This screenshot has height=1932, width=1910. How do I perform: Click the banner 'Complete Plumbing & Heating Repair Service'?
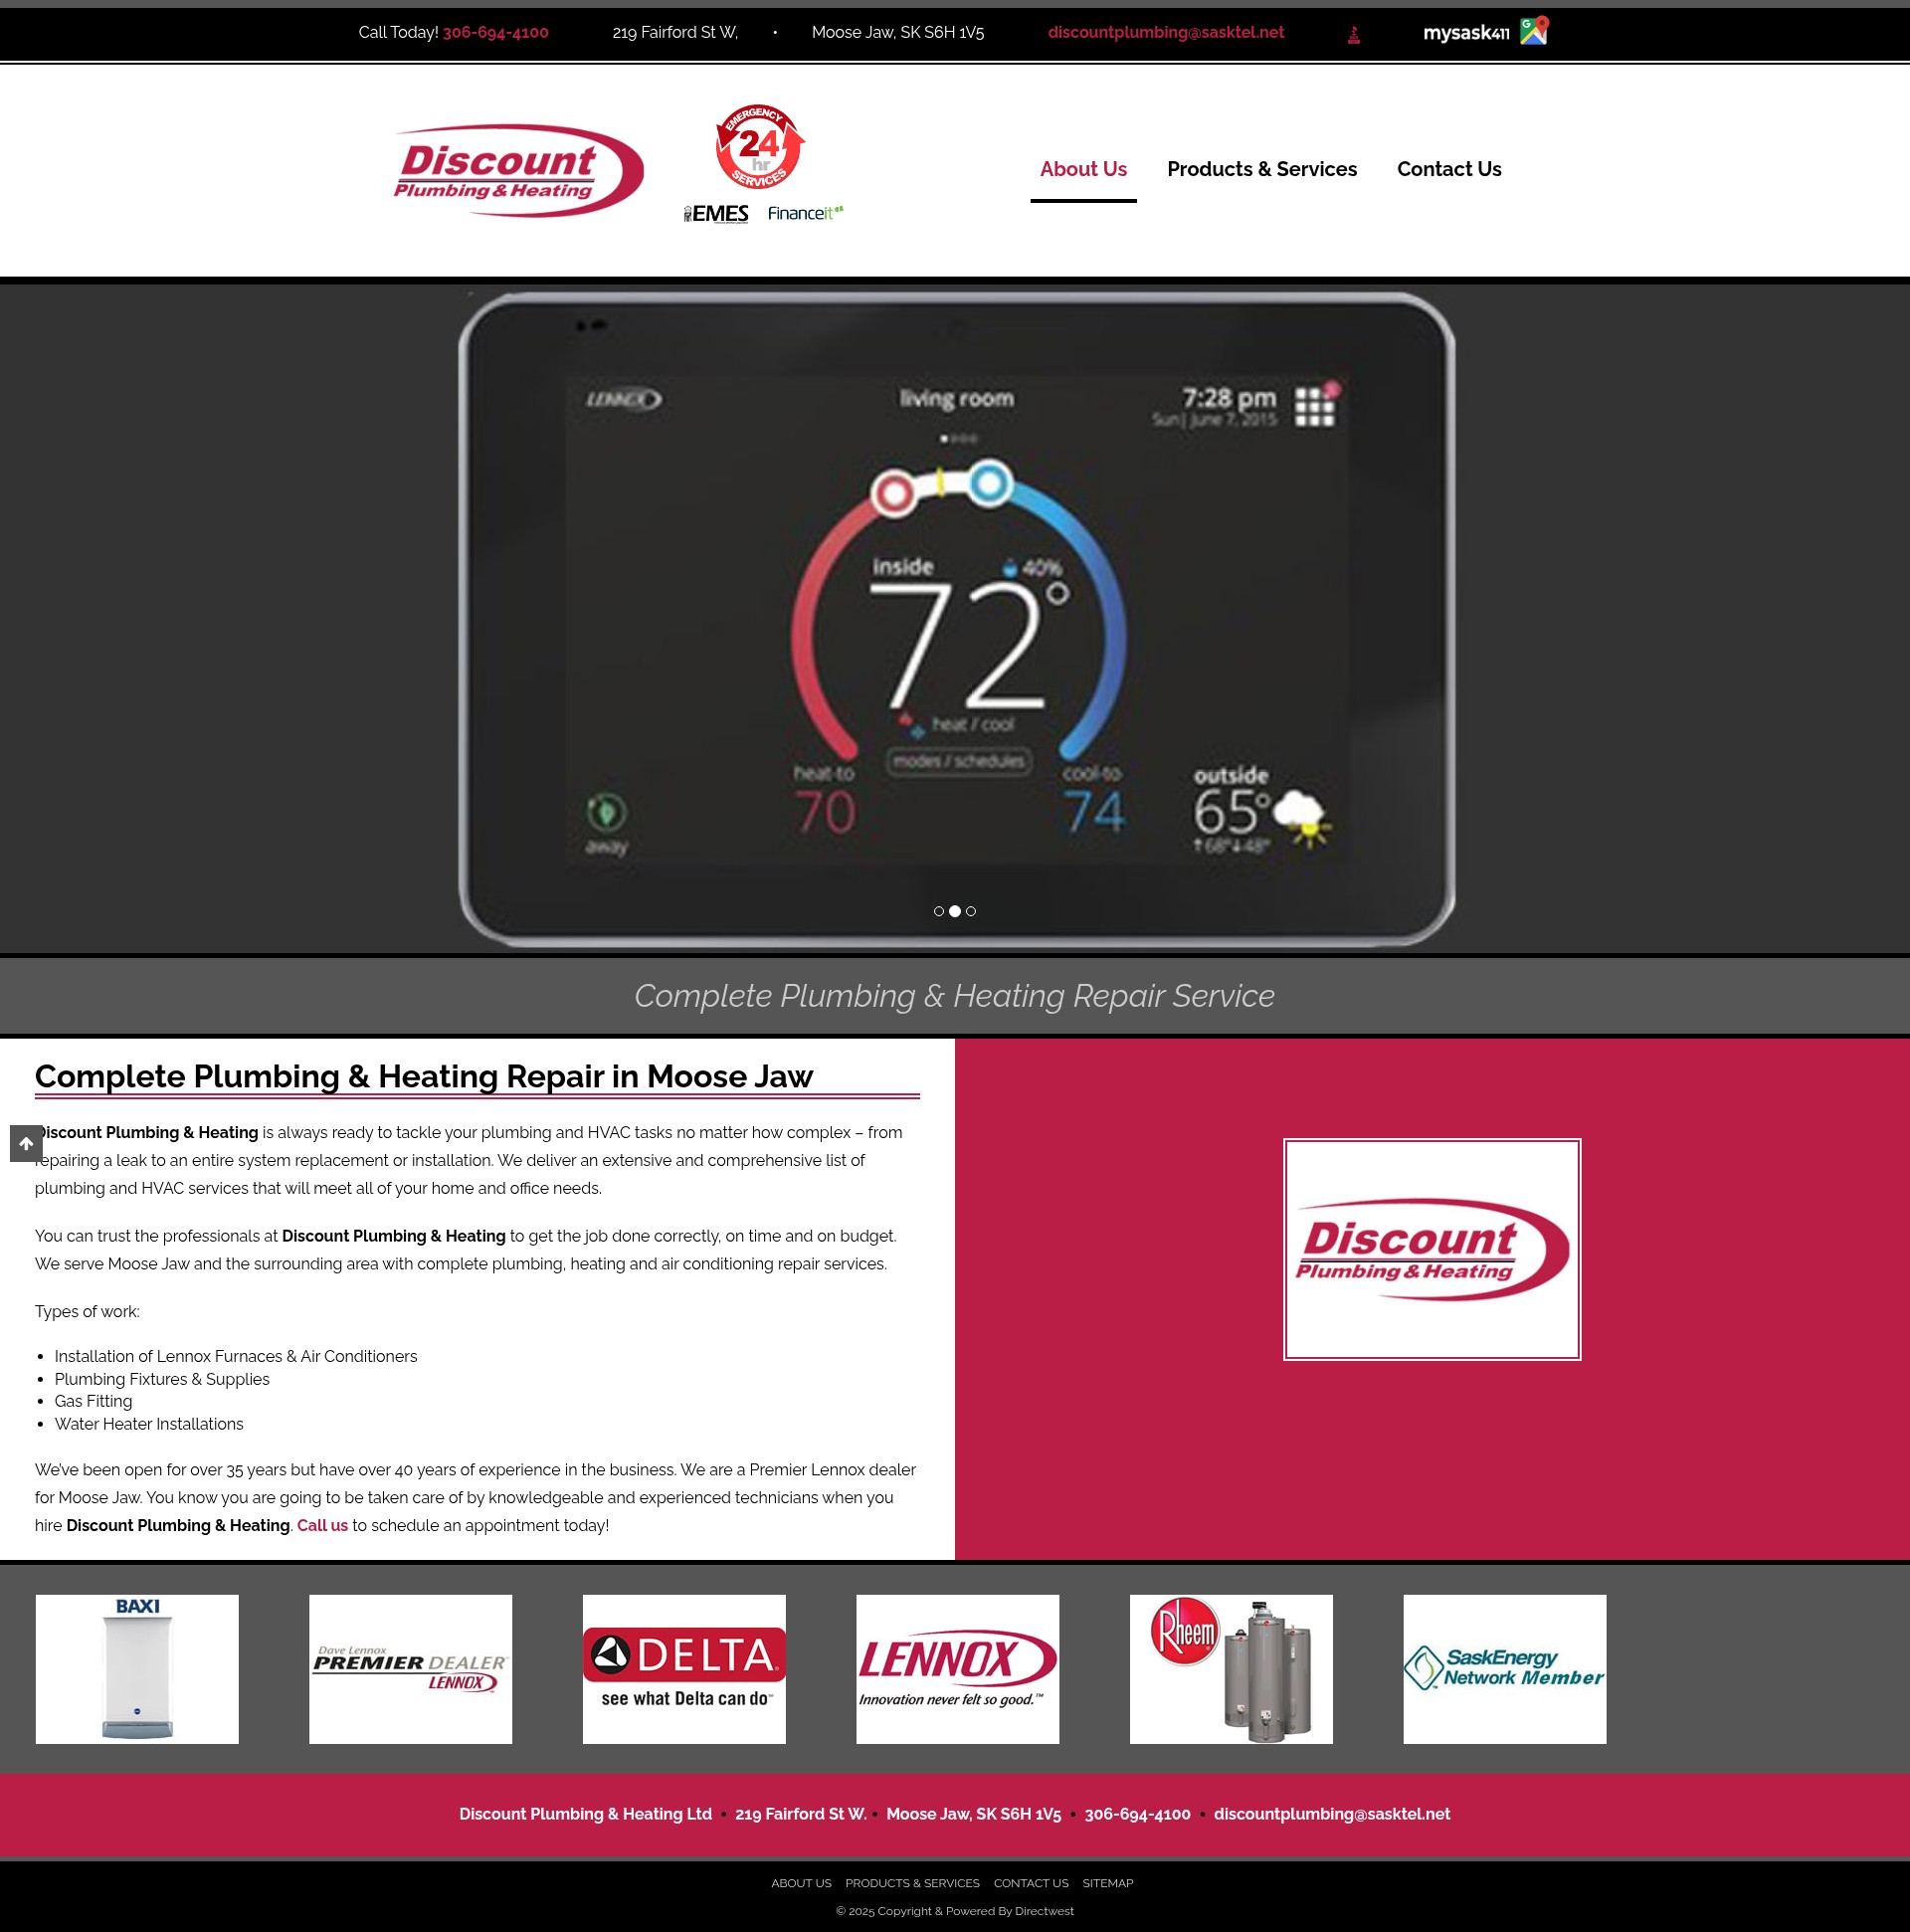pos(955,996)
